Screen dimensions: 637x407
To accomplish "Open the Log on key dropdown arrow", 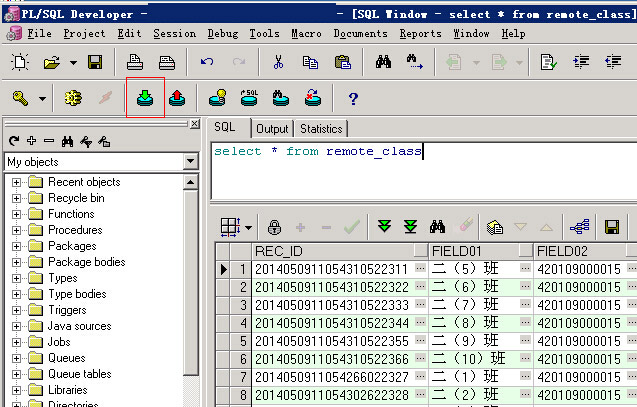I will click(42, 98).
